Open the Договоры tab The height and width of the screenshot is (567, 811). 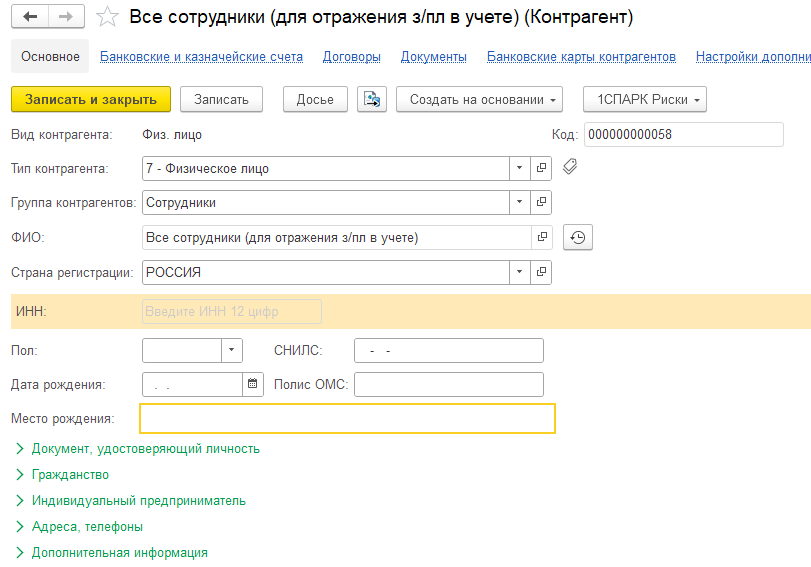(352, 56)
